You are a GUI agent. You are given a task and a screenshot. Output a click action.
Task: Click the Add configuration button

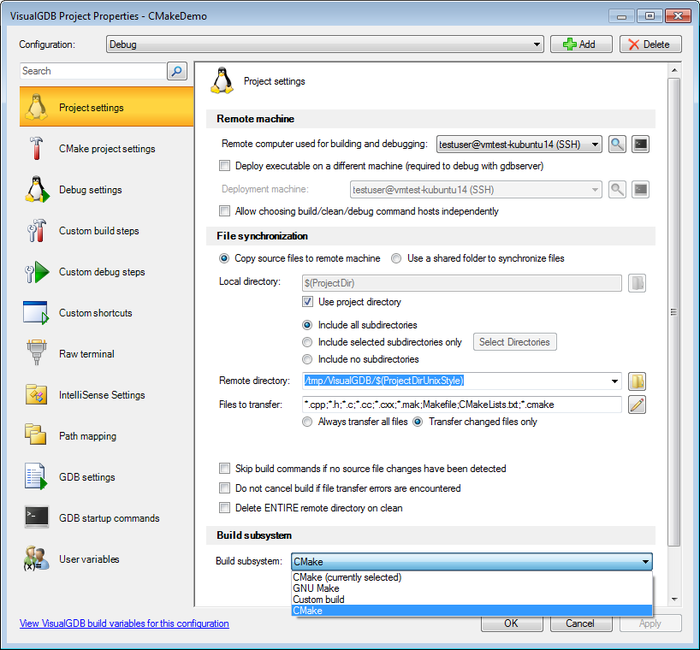(581, 44)
